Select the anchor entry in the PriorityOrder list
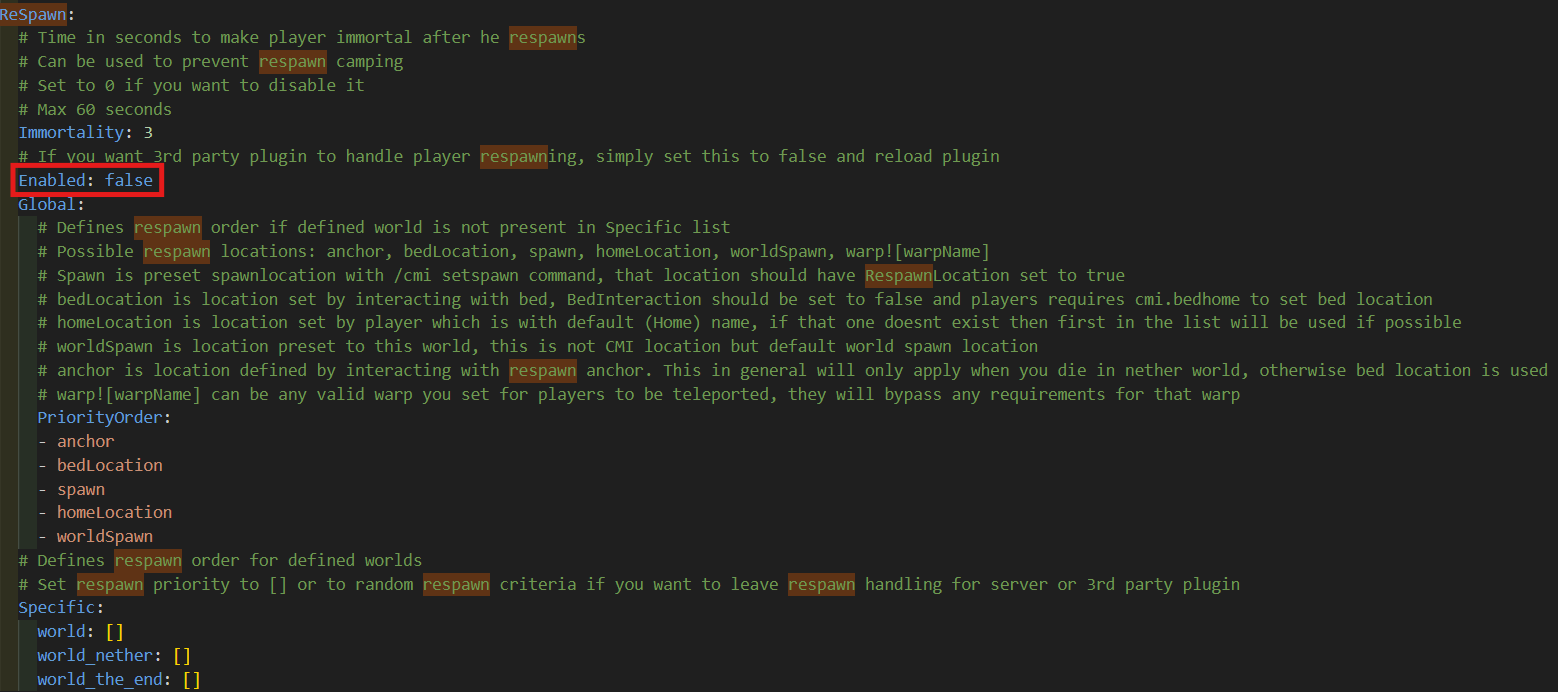This screenshot has width=1558, height=692. point(85,442)
